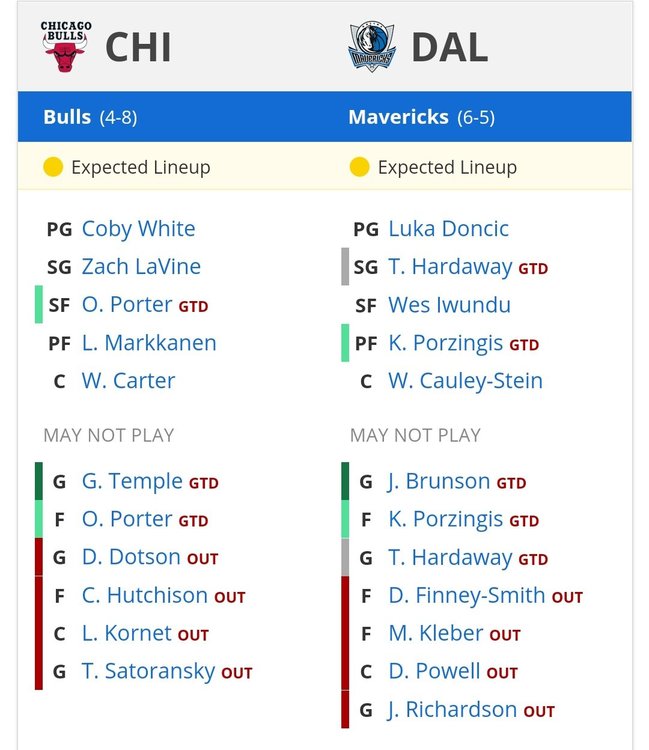The height and width of the screenshot is (750, 649).
Task: Click G. Temple in May Not Play
Action: tap(132, 482)
